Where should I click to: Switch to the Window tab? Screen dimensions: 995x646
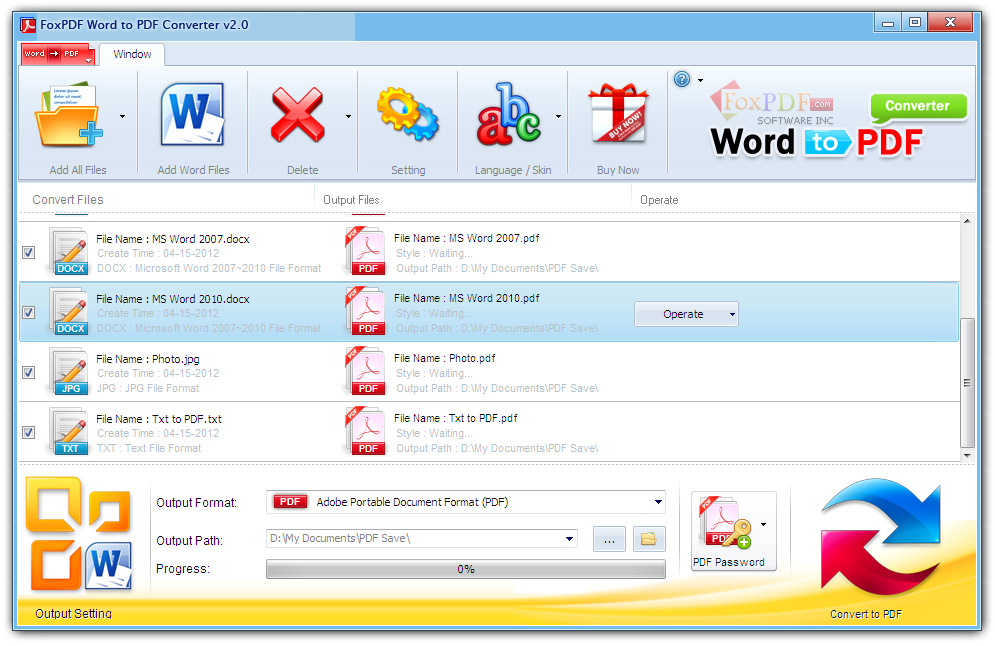(132, 54)
